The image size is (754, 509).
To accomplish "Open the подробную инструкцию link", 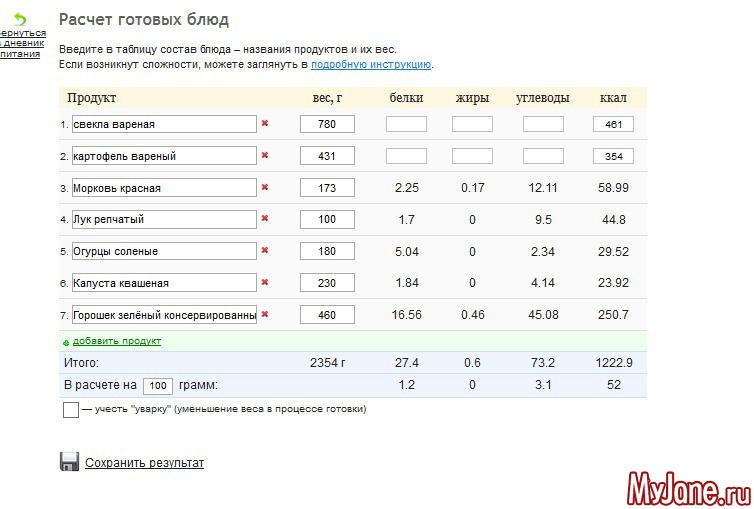I will point(370,64).
